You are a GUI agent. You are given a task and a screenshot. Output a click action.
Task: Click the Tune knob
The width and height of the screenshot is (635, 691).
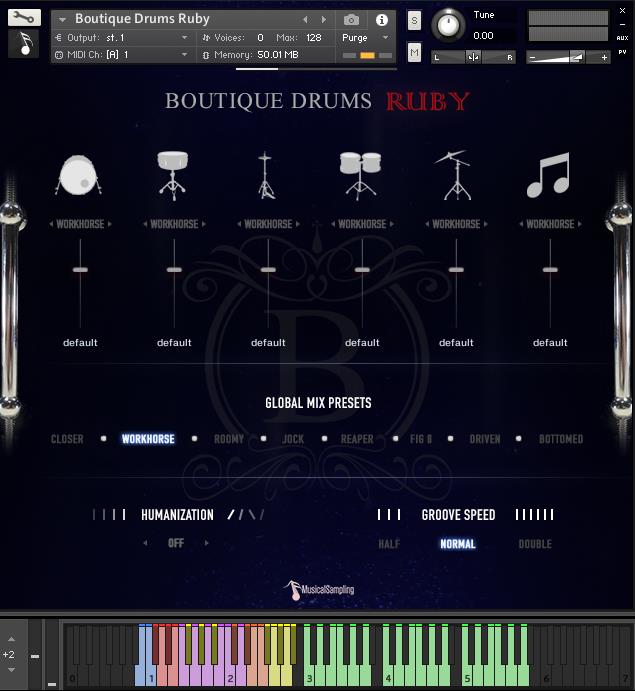click(448, 25)
